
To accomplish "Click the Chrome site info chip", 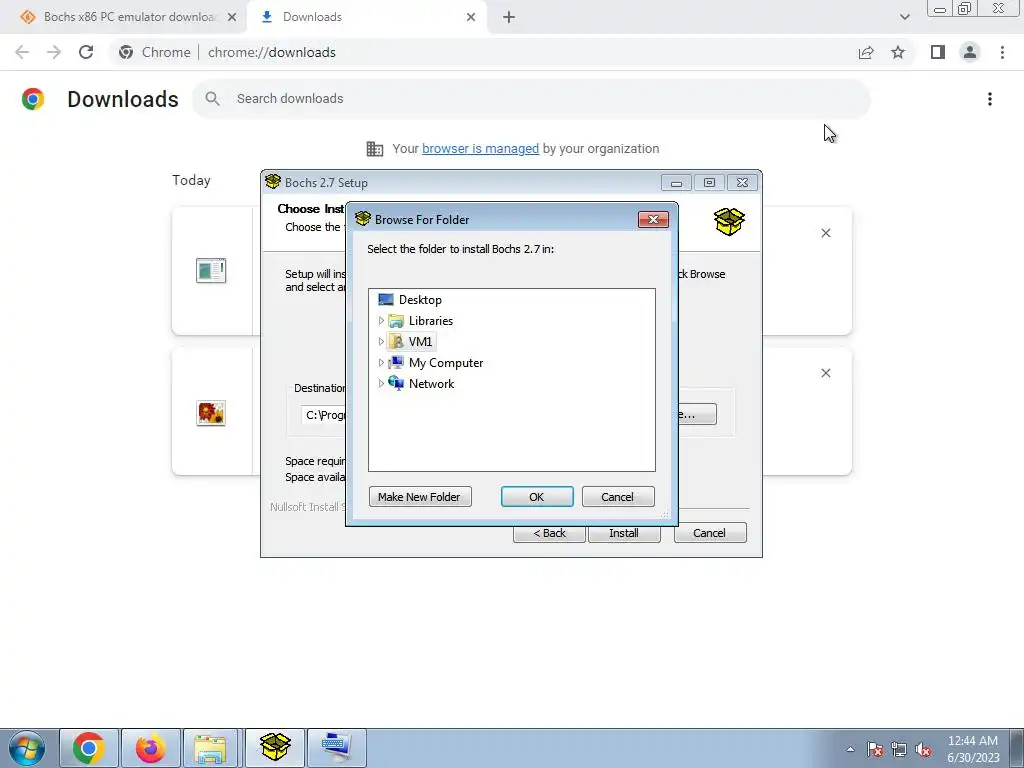I will click(x=155, y=52).
